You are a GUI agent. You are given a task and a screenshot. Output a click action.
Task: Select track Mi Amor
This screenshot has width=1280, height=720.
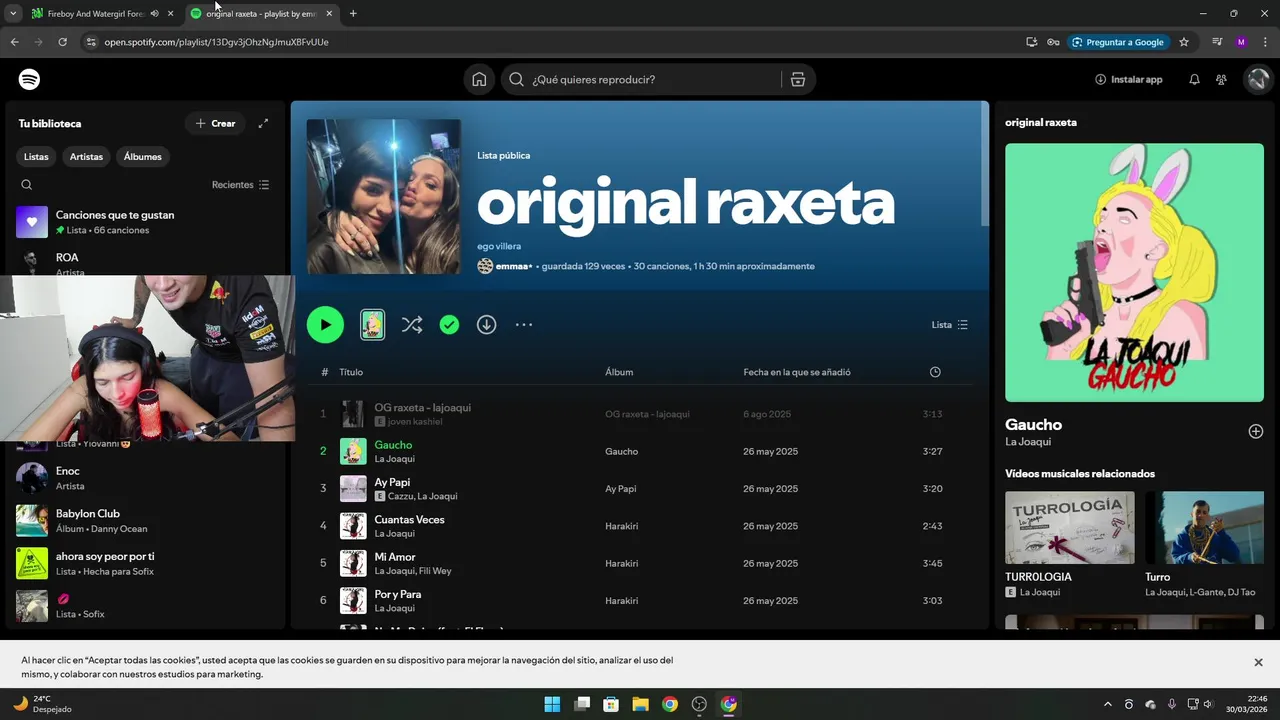tap(394, 557)
